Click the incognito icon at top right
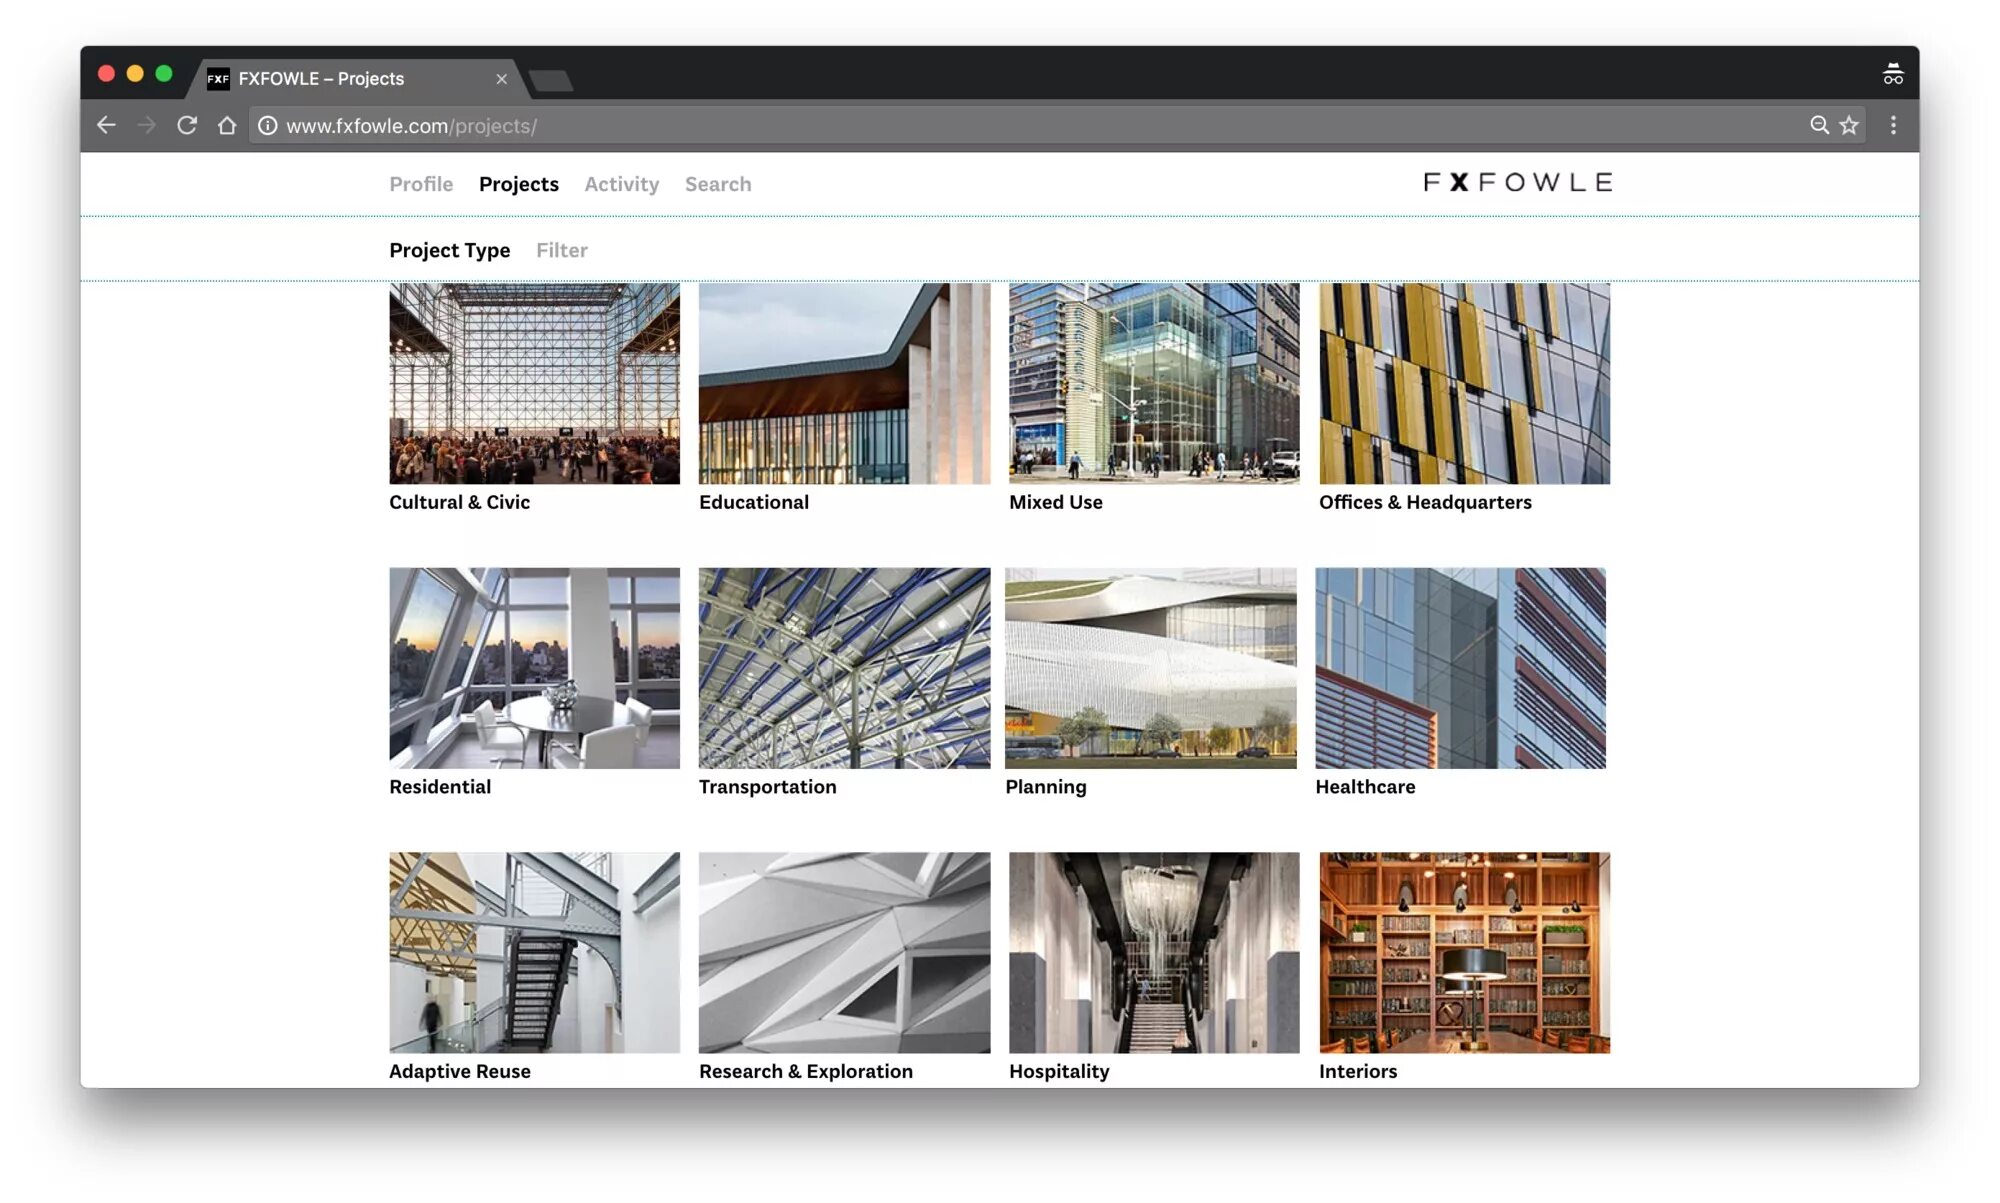Screen dimensions: 2000x1203 1892,74
